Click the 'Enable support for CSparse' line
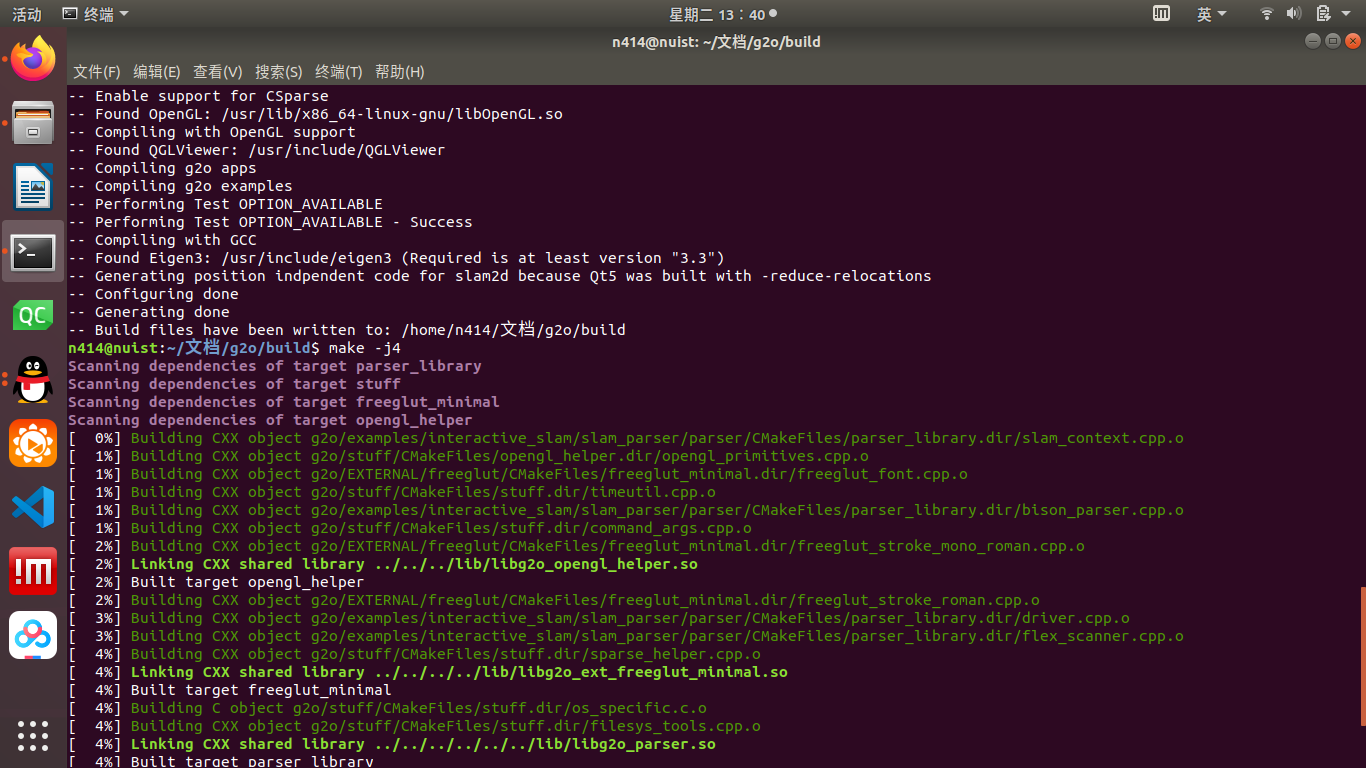Viewport: 1366px width, 768px height. coord(198,96)
